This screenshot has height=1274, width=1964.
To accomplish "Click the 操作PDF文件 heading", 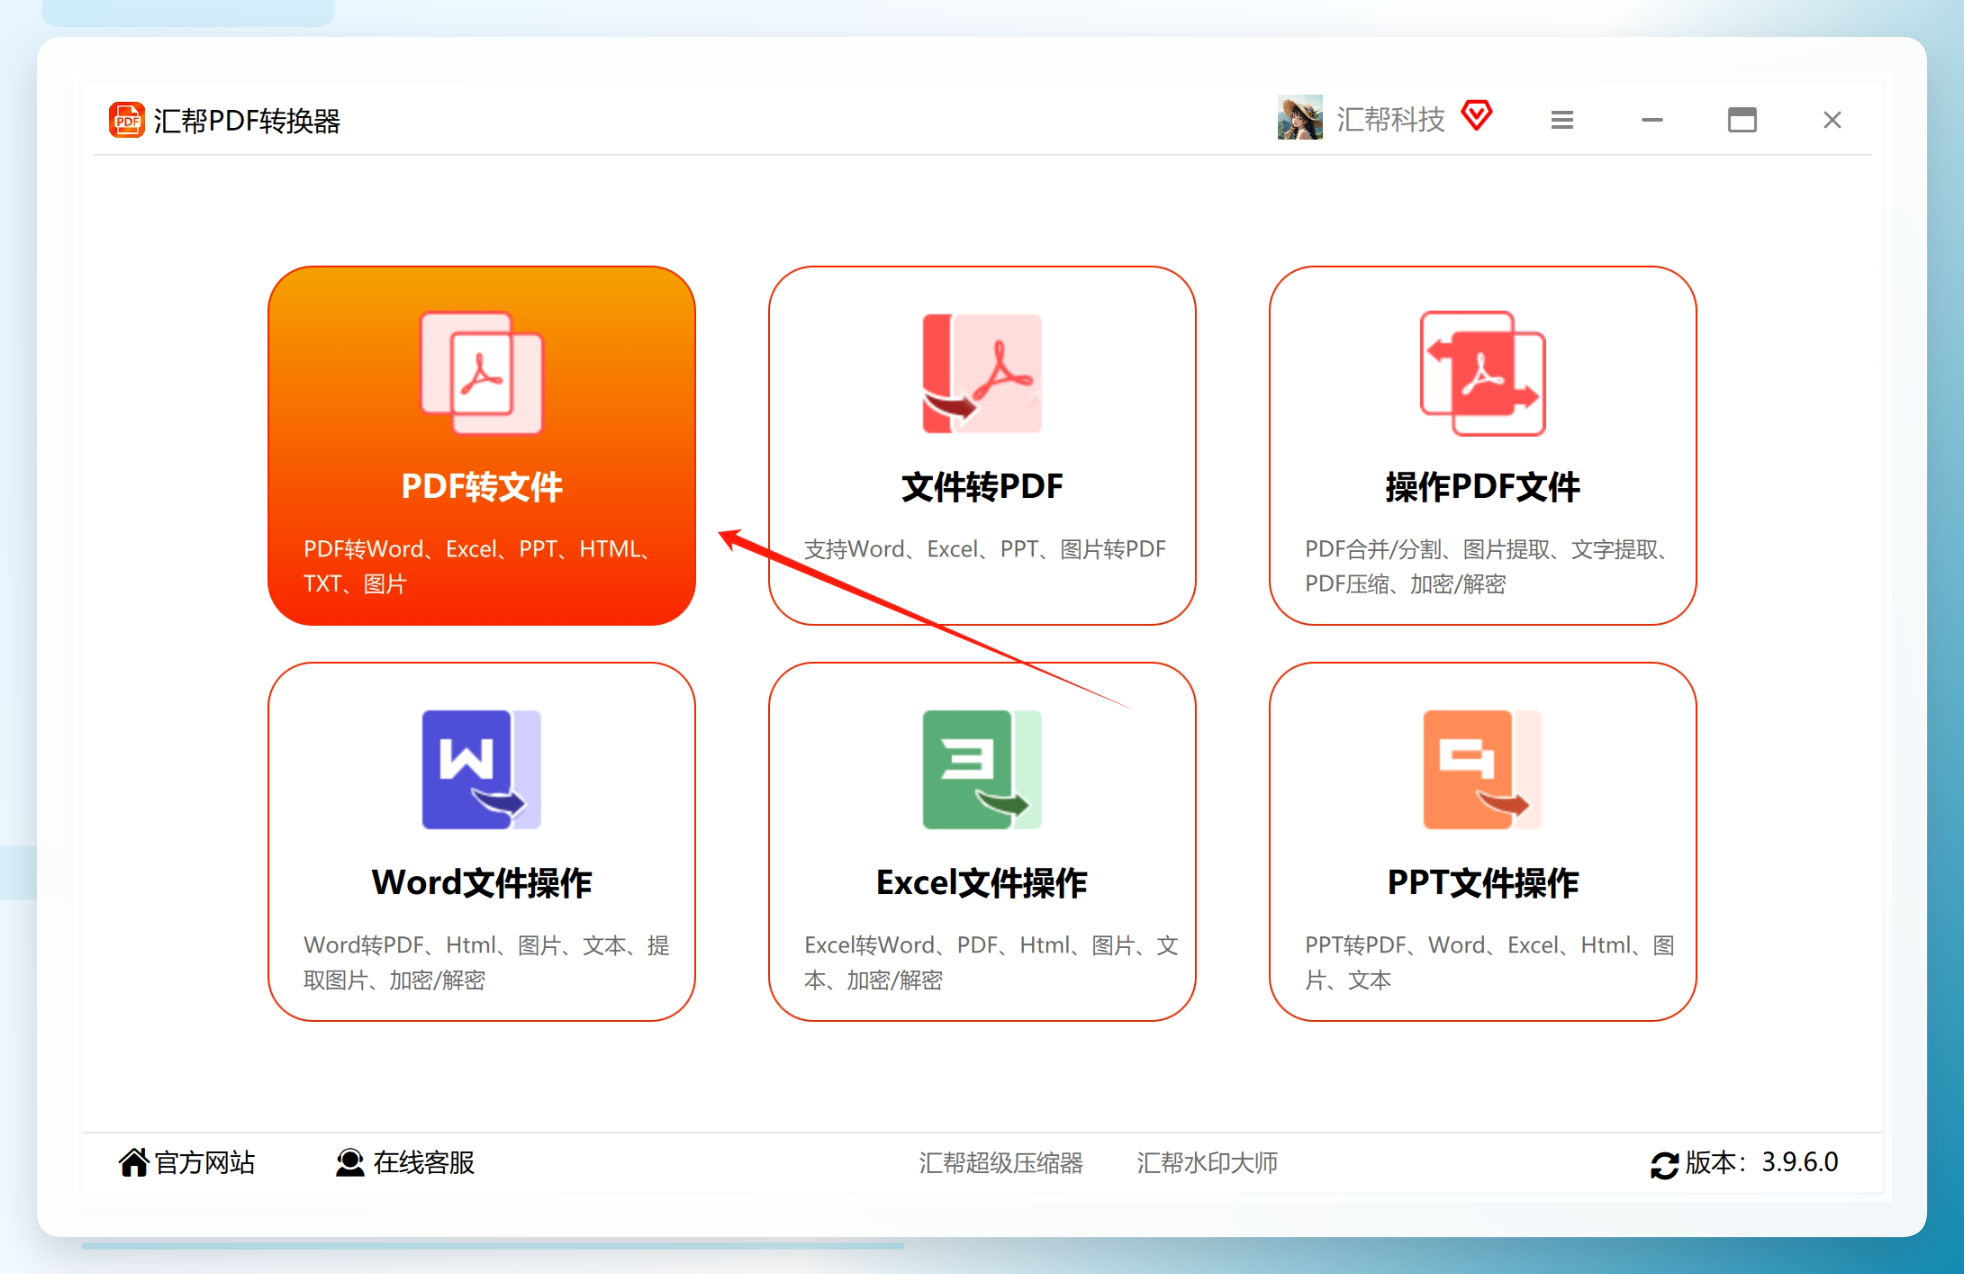I will [x=1483, y=487].
